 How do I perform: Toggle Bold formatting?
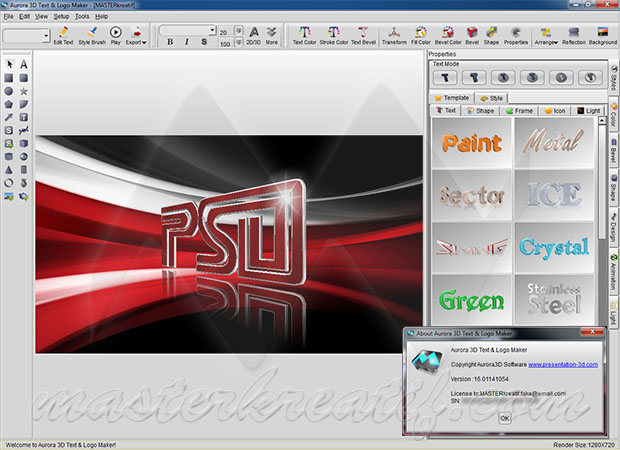coord(170,42)
